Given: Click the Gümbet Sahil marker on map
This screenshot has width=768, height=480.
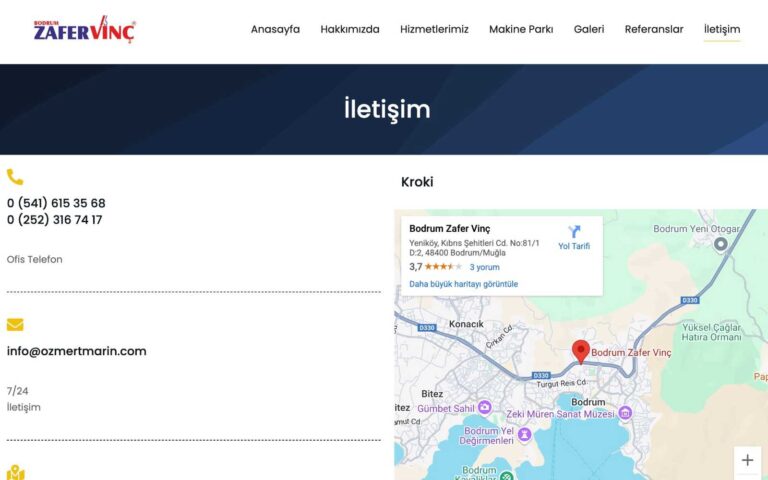Looking at the screenshot, I should coord(485,407).
